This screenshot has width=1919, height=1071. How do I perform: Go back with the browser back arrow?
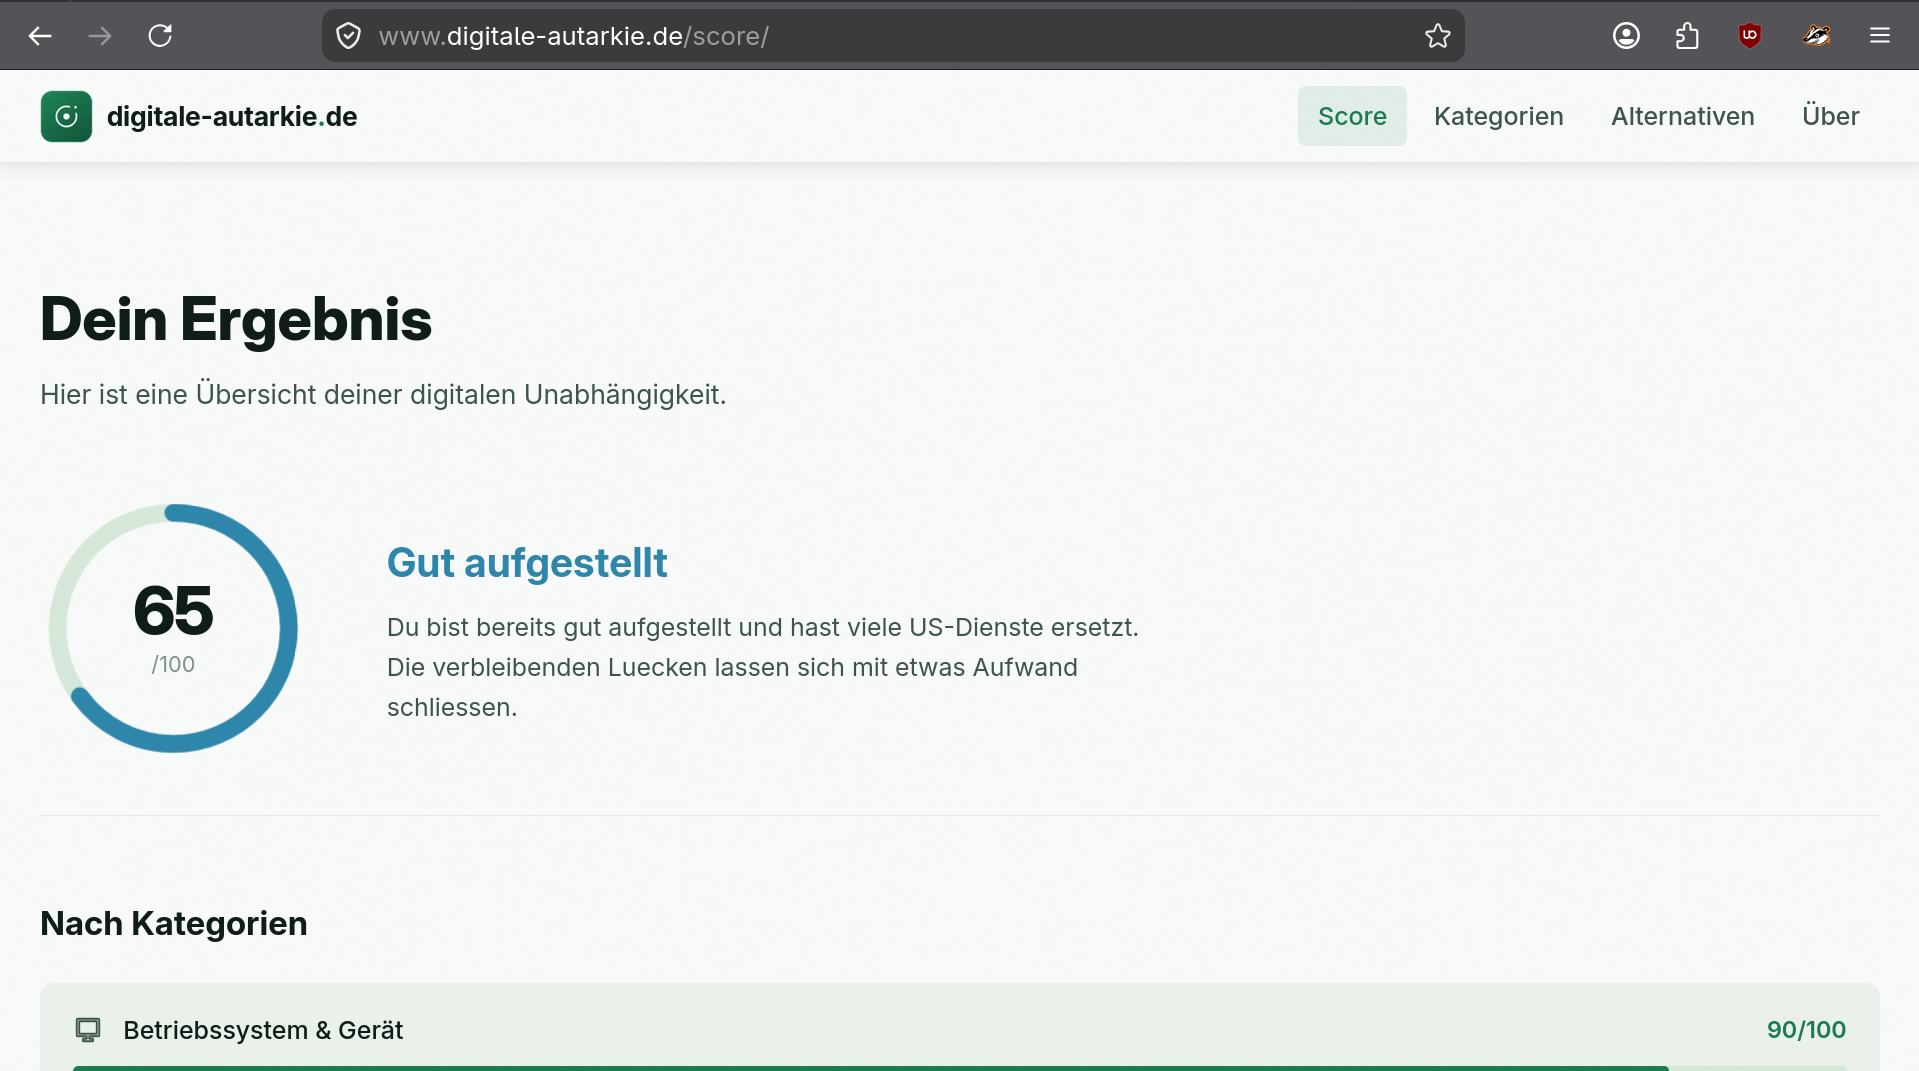pos(40,36)
